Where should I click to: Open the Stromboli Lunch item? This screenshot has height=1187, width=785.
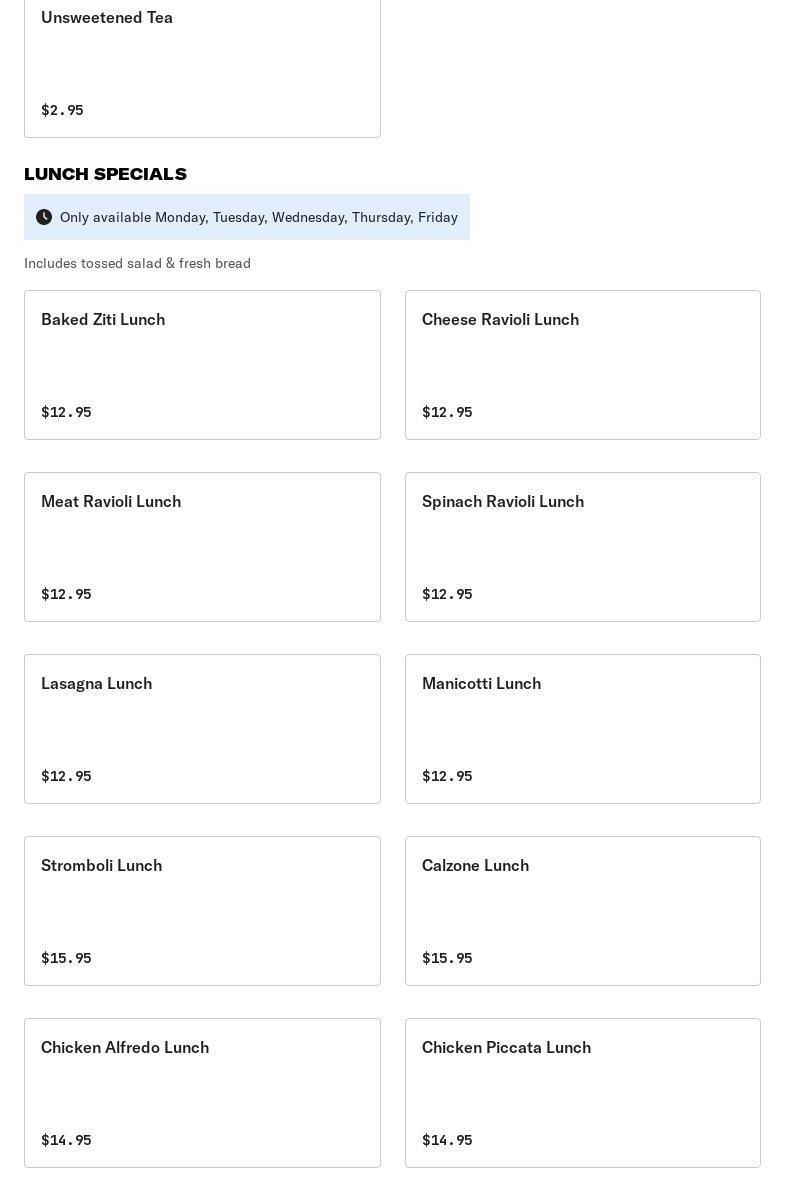click(x=202, y=911)
